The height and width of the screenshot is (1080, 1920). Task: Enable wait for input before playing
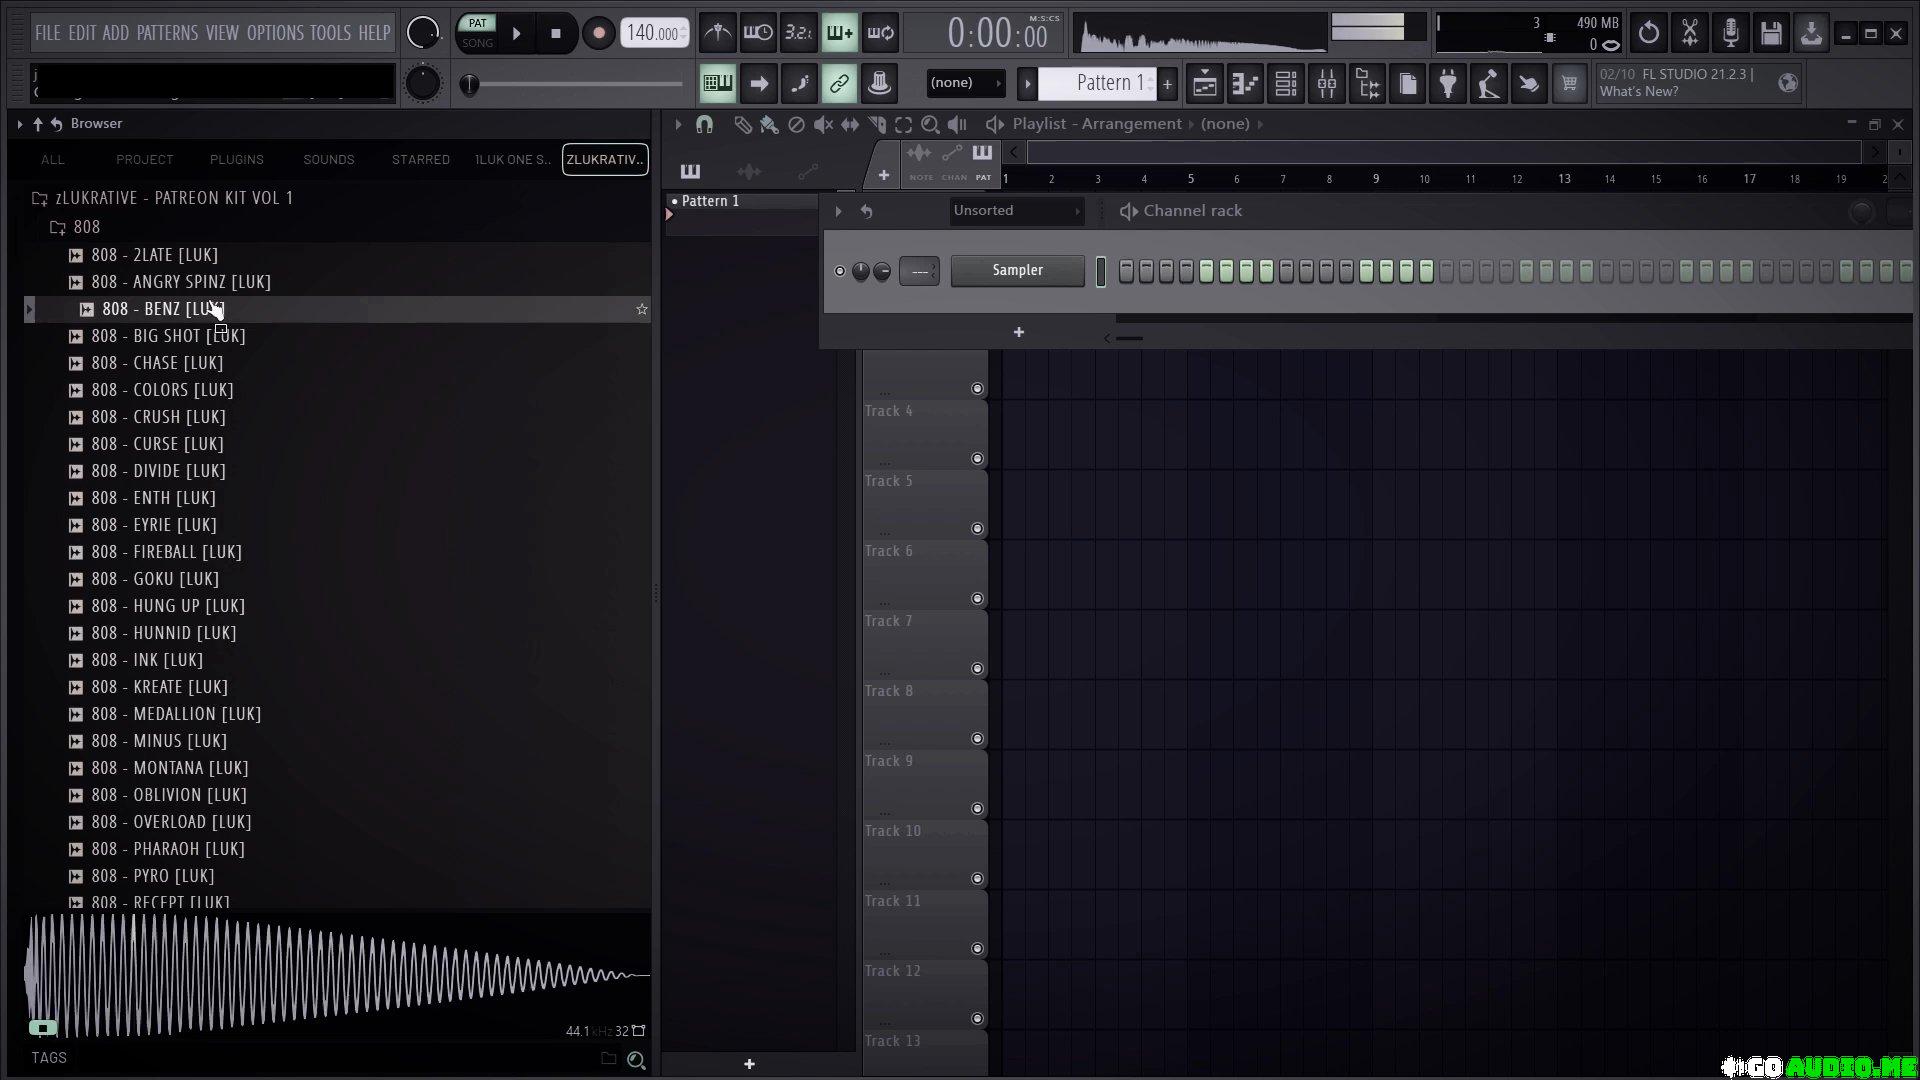point(758,33)
